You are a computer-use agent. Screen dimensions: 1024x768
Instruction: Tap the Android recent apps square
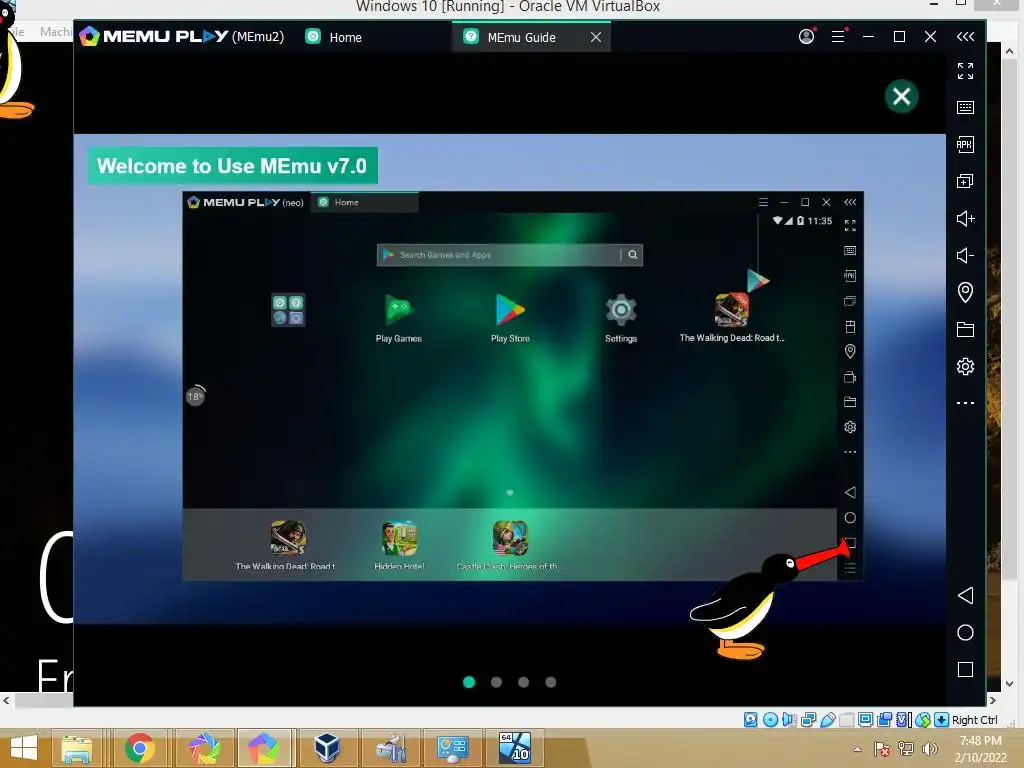tap(965, 669)
